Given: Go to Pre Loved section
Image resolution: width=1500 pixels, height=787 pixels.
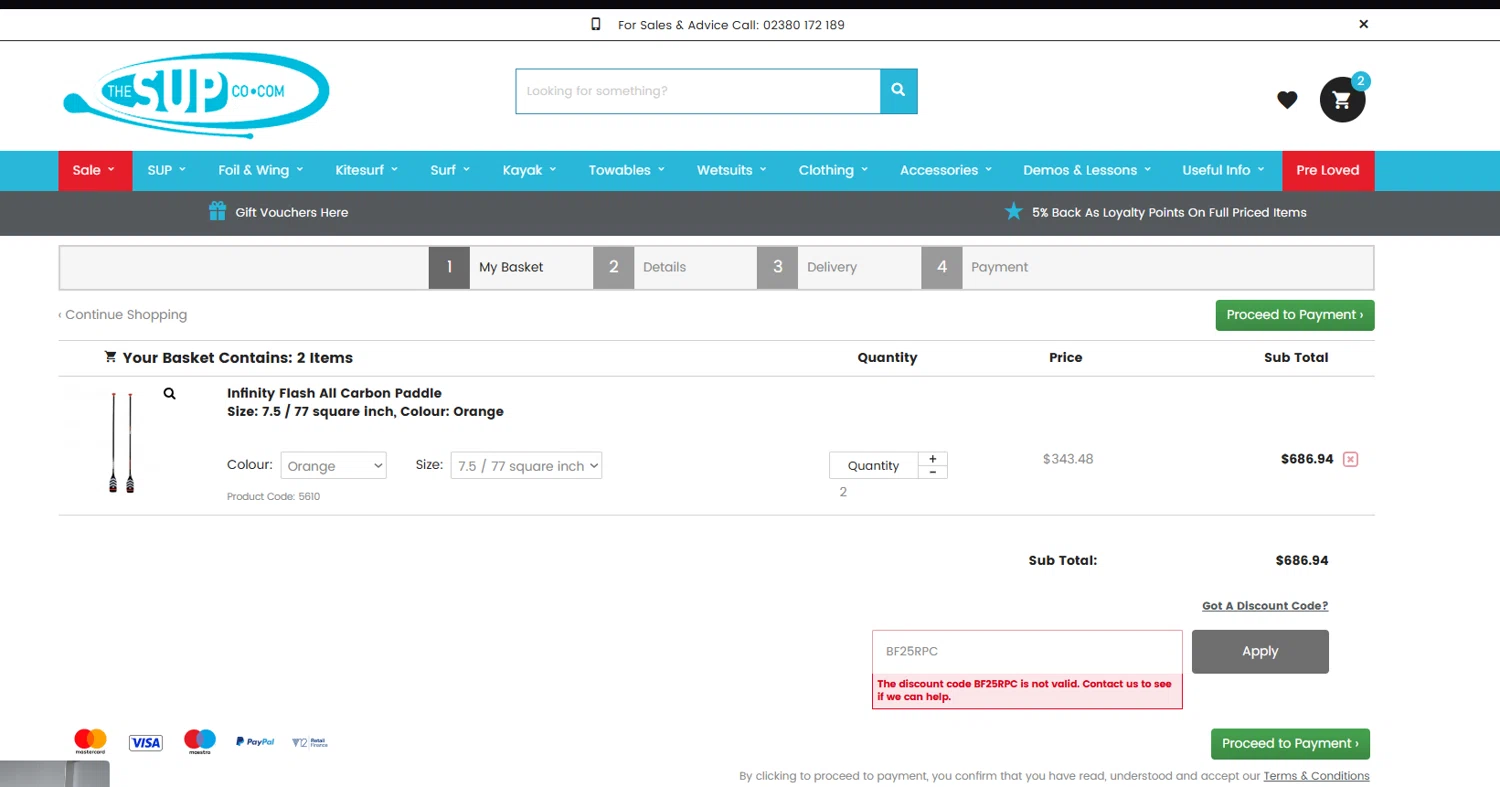Looking at the screenshot, I should click(x=1328, y=170).
